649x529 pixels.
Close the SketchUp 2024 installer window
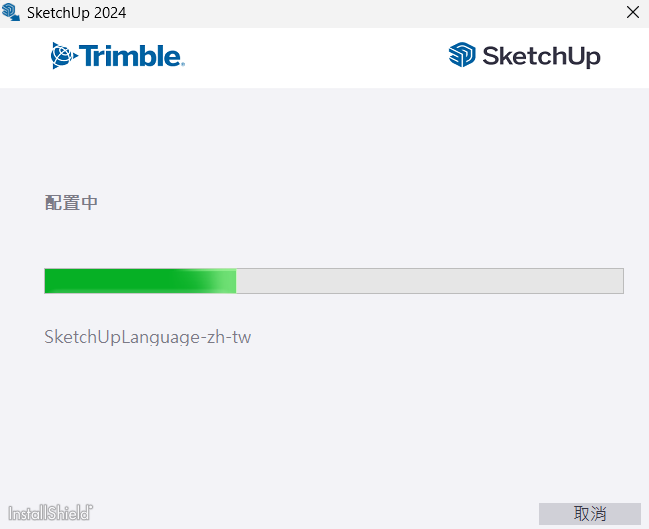tap(632, 13)
